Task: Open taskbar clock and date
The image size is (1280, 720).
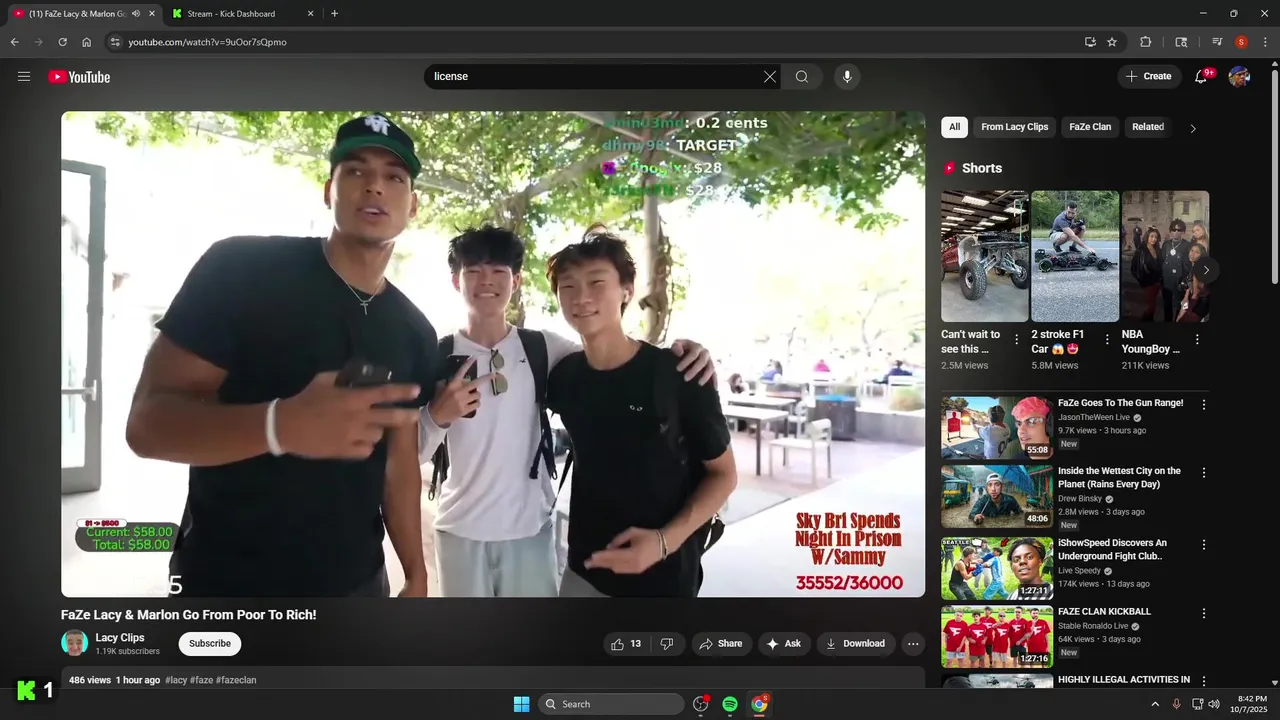Action: point(1251,704)
